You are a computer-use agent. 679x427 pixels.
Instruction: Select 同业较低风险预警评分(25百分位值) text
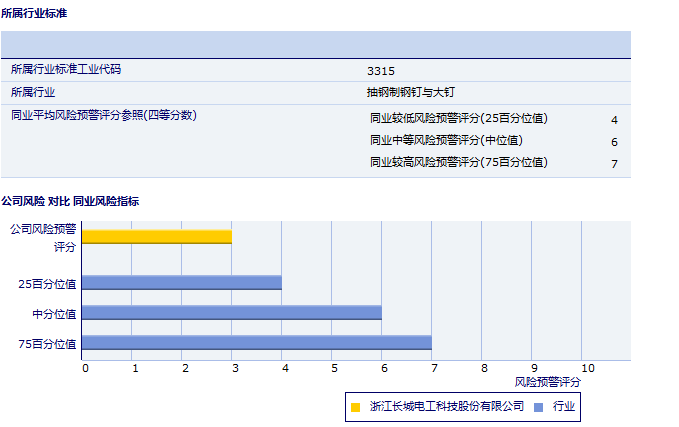459,118
